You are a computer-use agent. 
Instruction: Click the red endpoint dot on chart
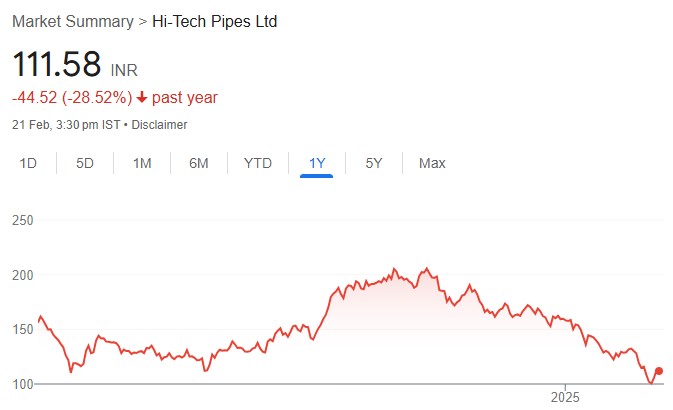tap(658, 371)
